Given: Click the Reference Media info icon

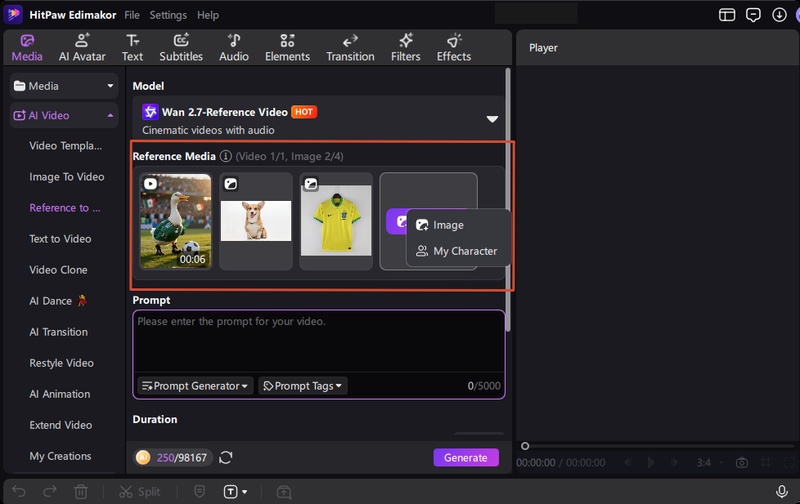Looking at the screenshot, I should click(x=226, y=157).
